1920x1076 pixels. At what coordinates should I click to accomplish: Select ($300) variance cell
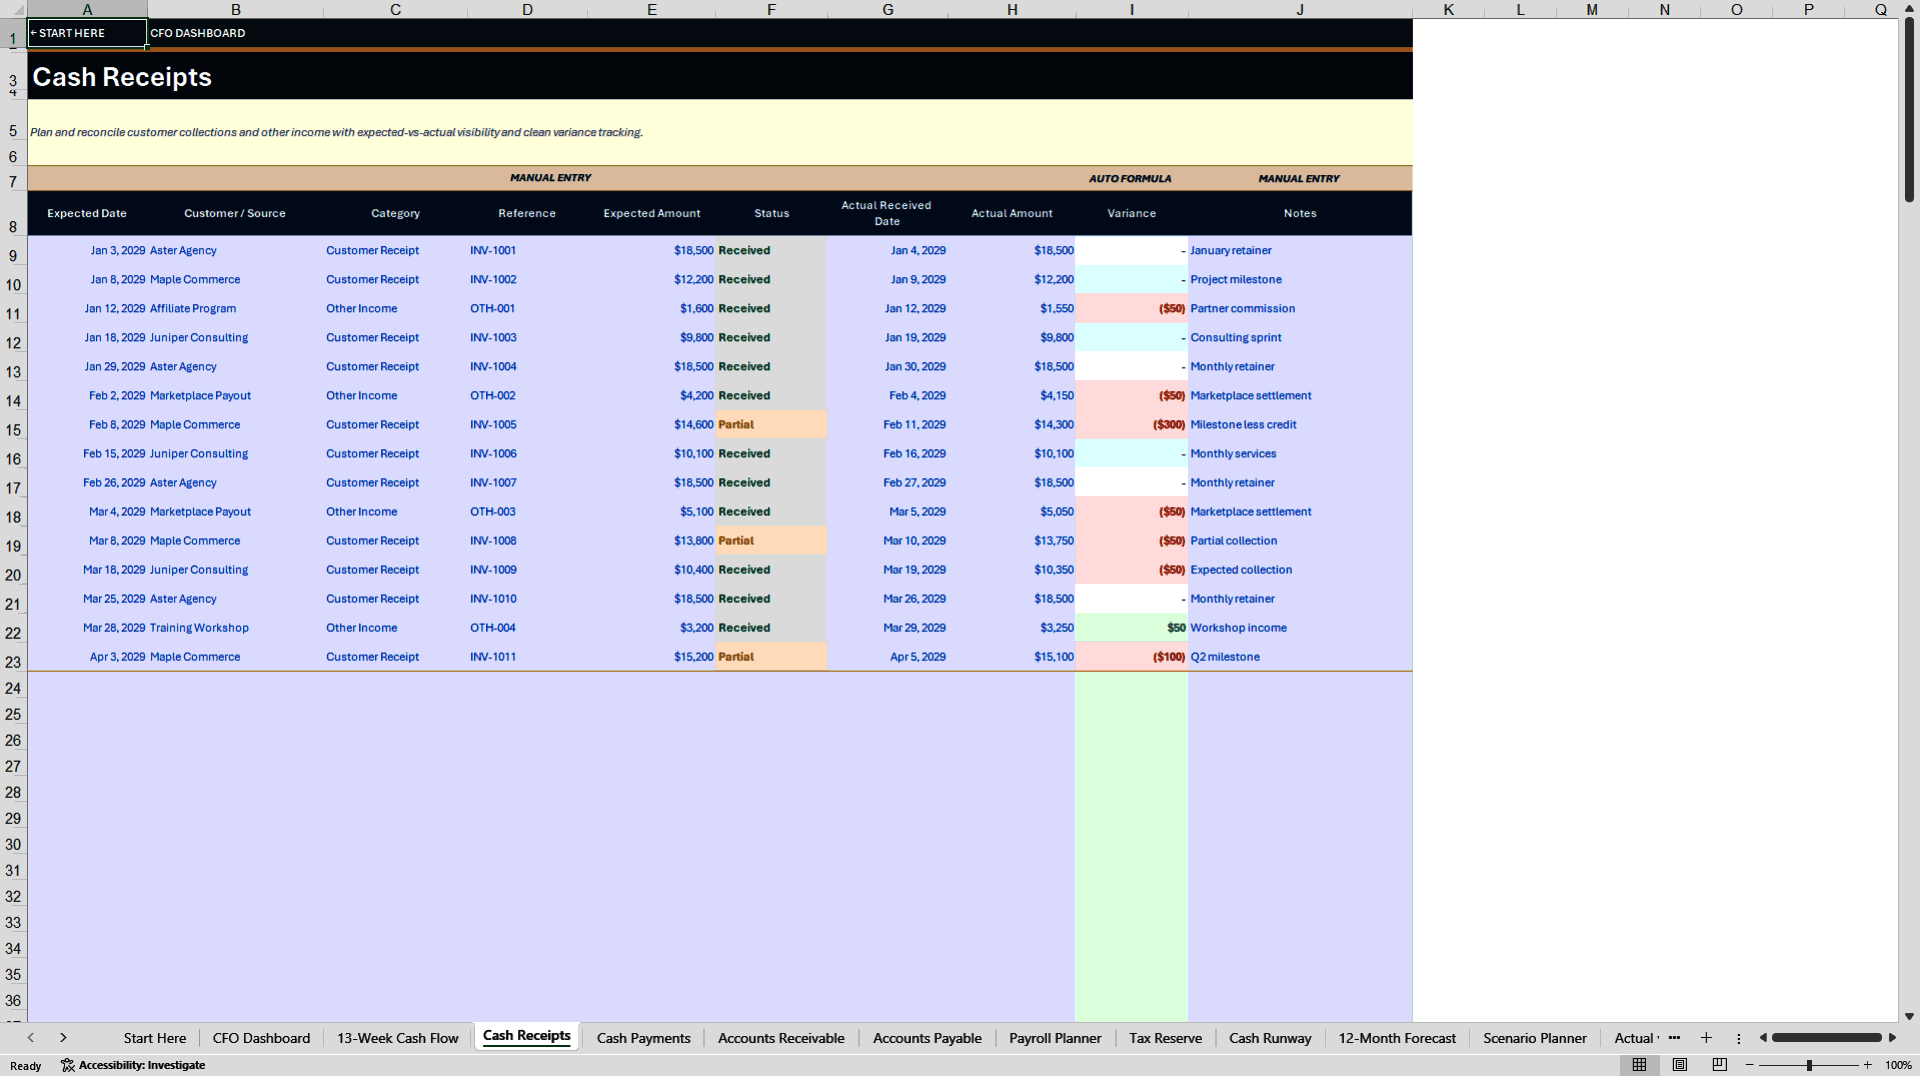click(x=1131, y=424)
